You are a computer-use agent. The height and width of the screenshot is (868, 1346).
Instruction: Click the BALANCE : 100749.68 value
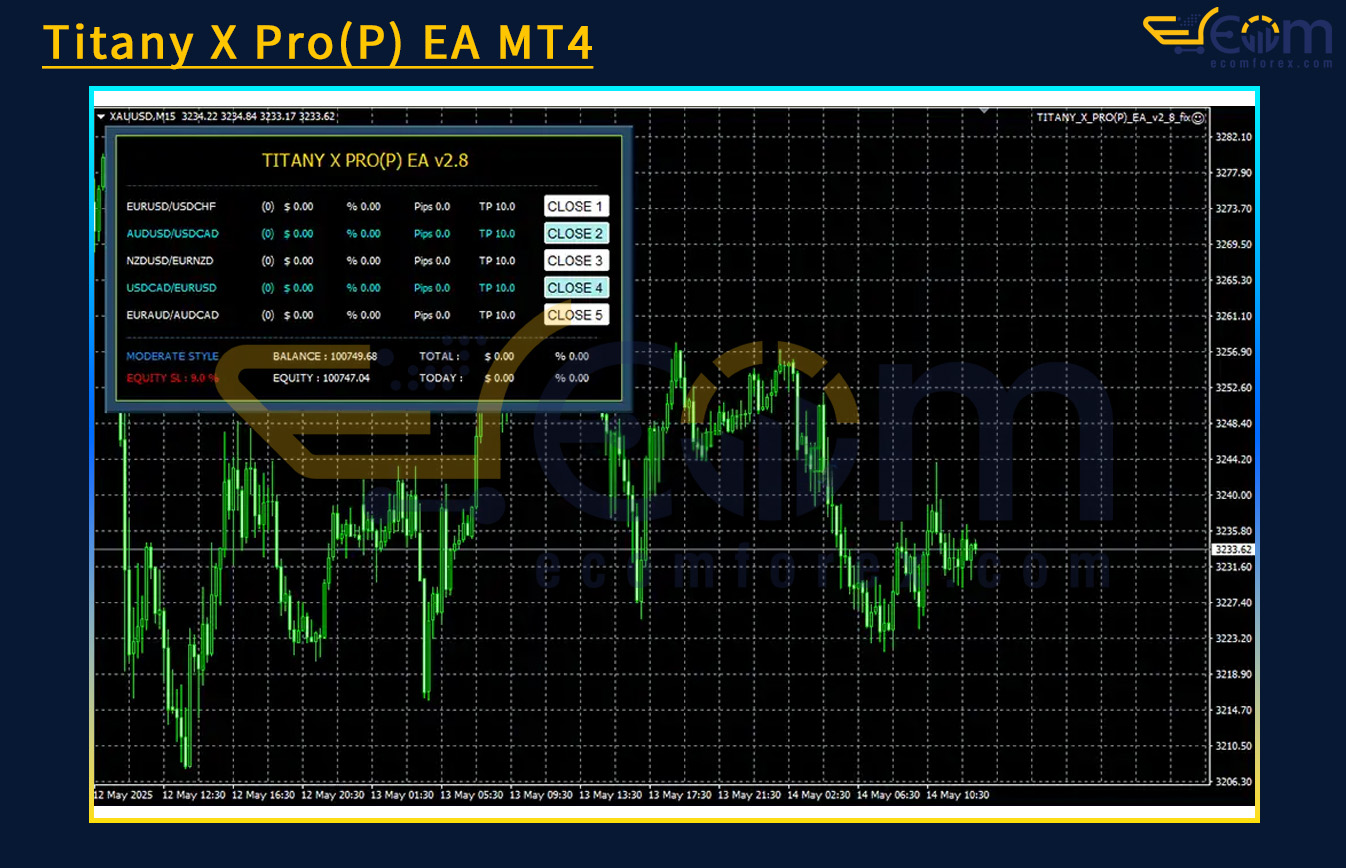click(x=325, y=356)
